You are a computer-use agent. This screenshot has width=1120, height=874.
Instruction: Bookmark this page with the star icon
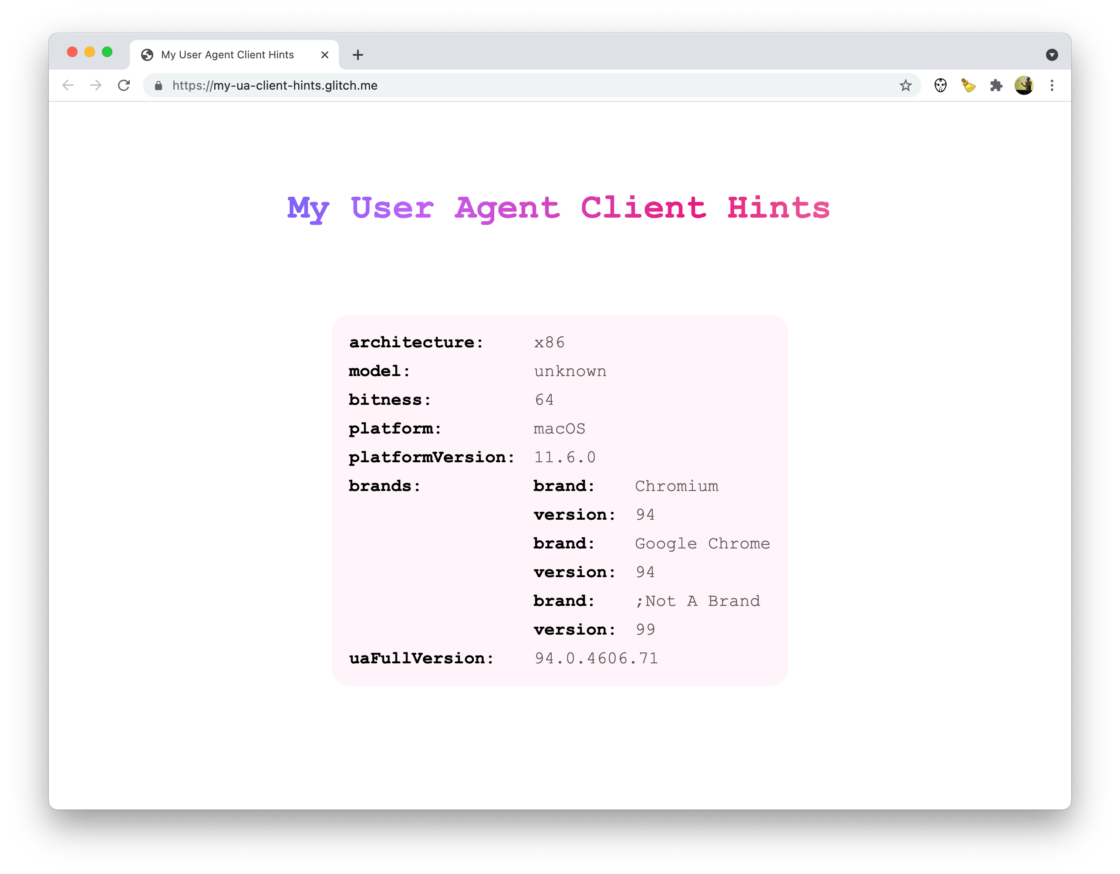(x=905, y=85)
